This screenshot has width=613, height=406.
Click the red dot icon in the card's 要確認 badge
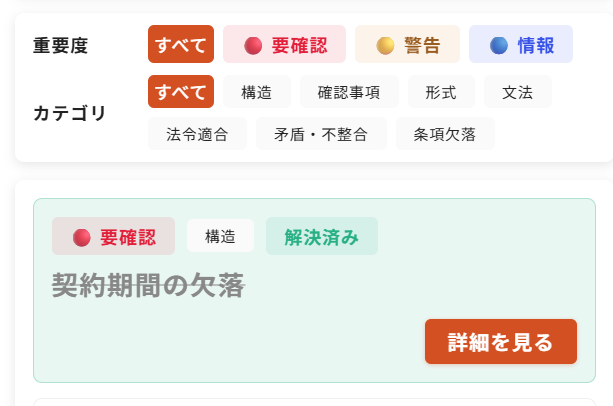point(82,237)
